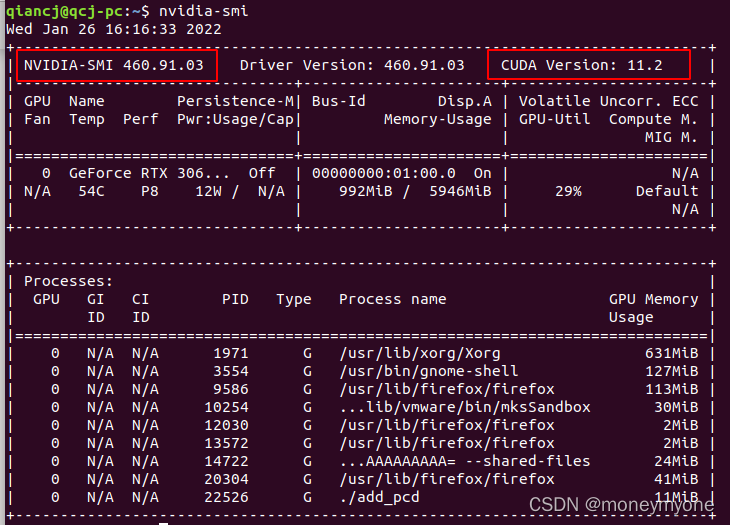Click the memory usage '631MiB'
This screenshot has width=730, height=525.
671,353
